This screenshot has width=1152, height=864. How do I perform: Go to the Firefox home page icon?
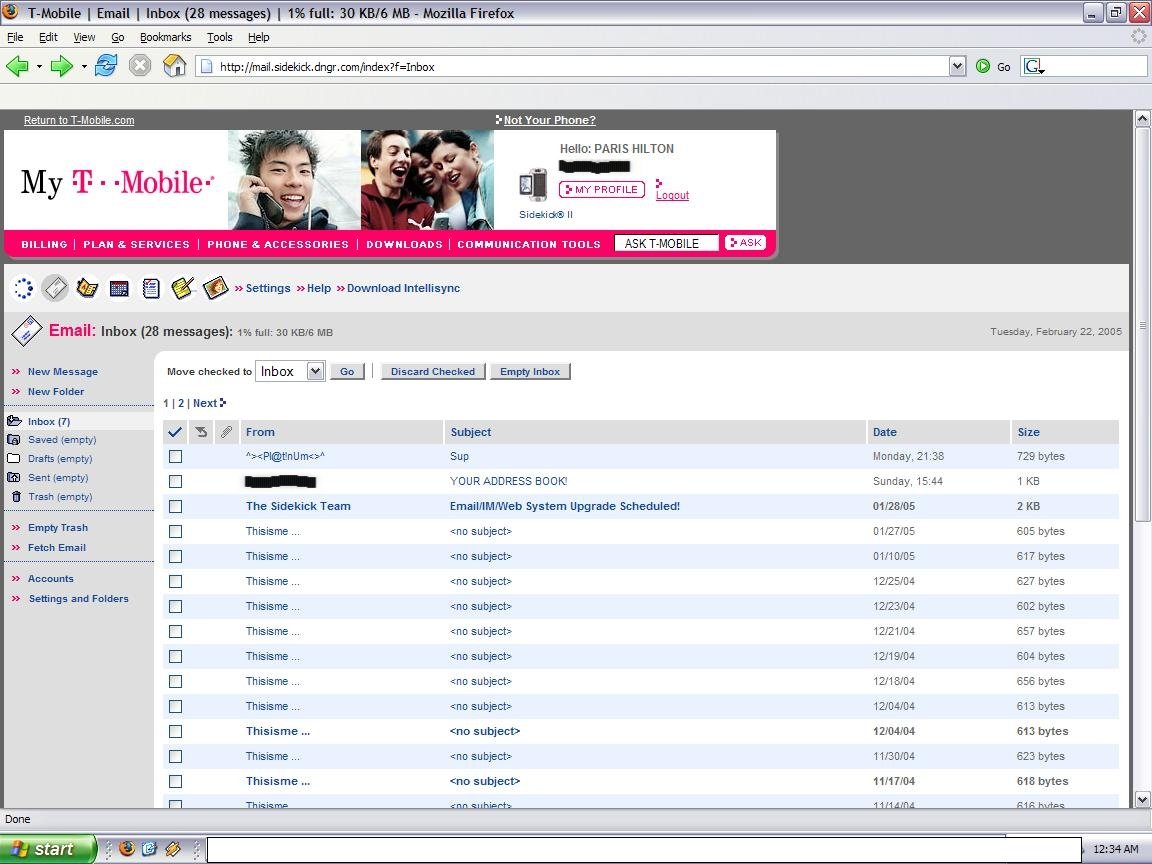(x=174, y=65)
